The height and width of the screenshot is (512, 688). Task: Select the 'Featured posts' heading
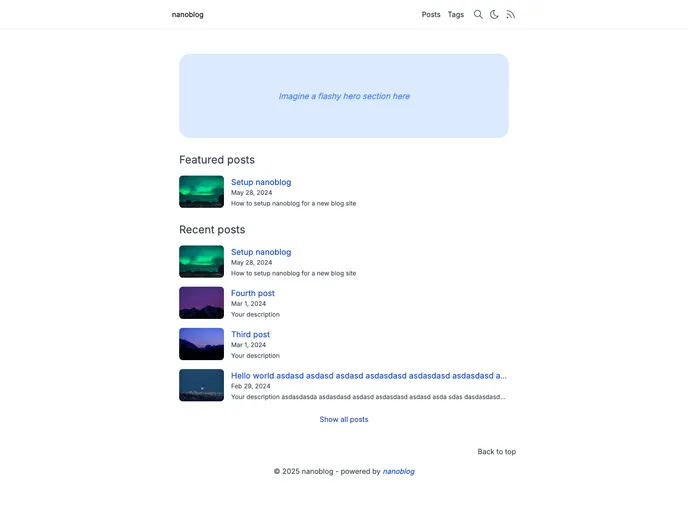[217, 160]
